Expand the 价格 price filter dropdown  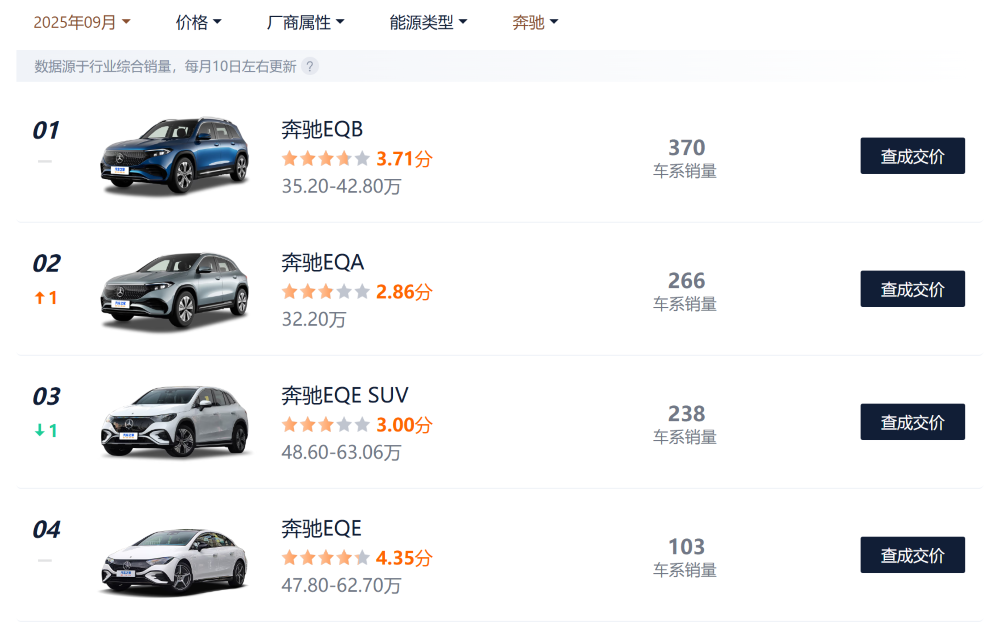(198, 22)
